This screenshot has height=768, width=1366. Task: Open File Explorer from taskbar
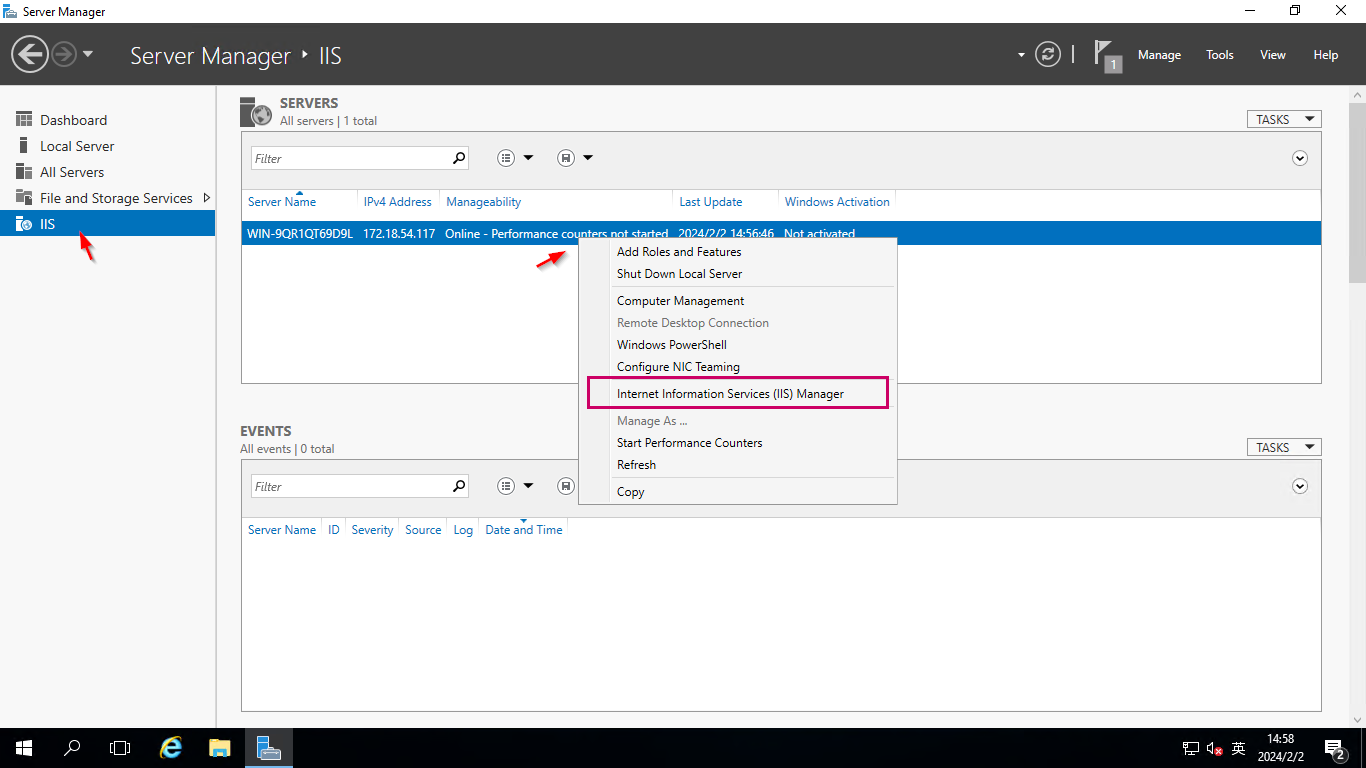[220, 748]
